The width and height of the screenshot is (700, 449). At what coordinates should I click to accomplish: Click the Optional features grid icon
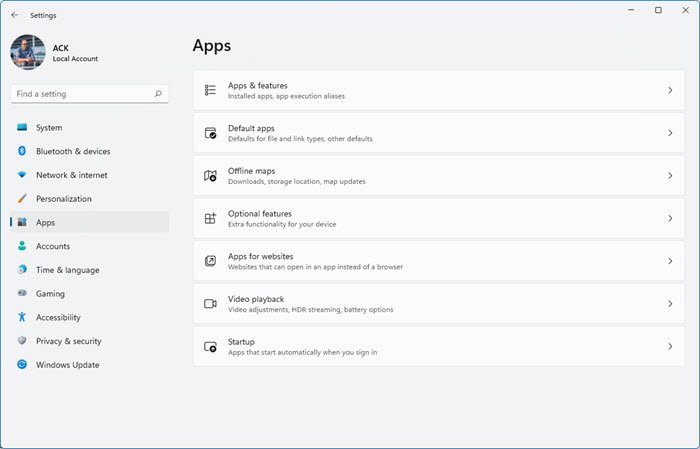pyautogui.click(x=210, y=218)
